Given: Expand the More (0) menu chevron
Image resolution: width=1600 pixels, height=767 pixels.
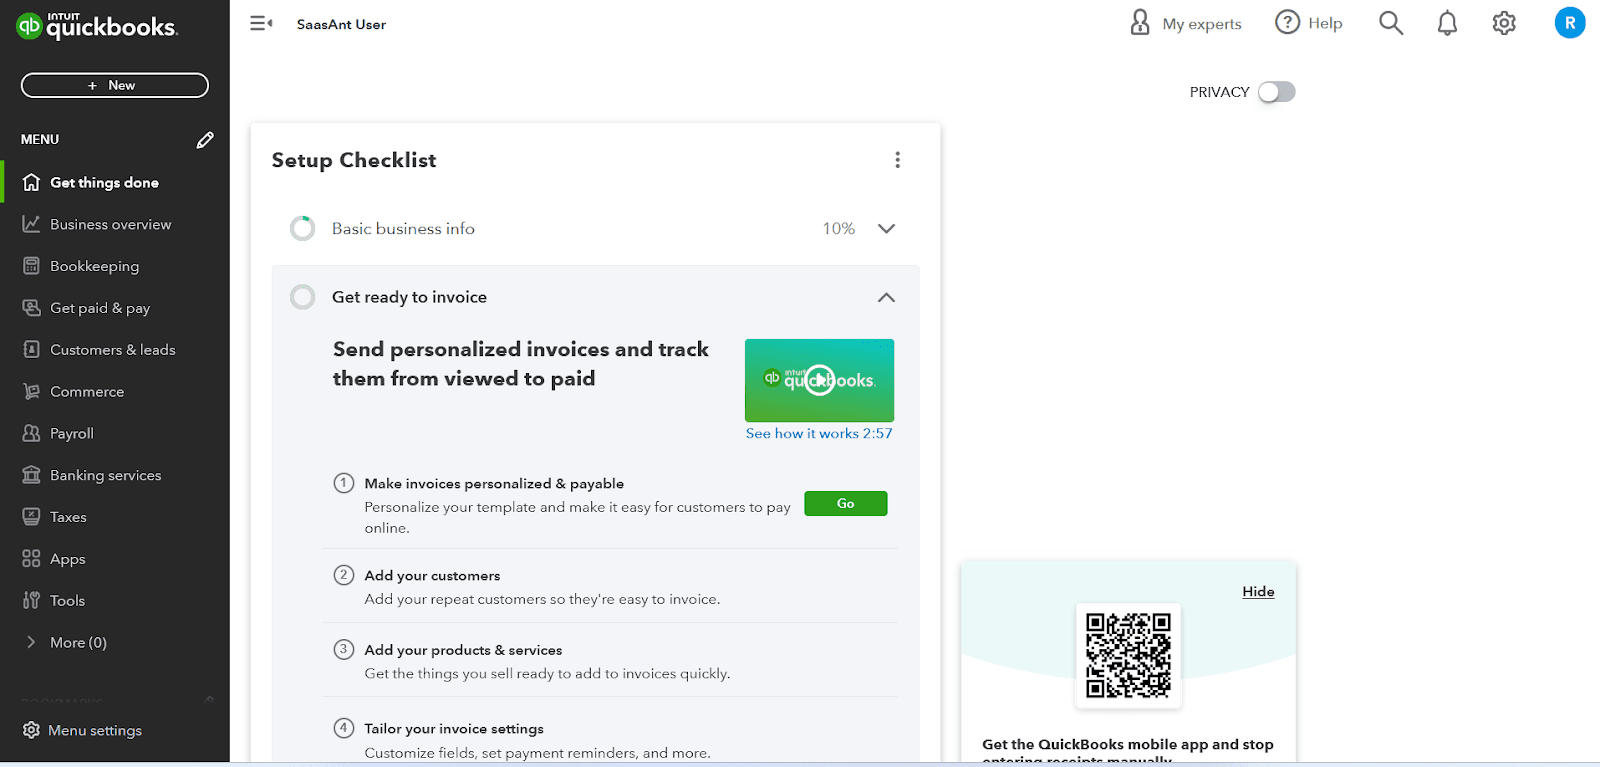Looking at the screenshot, I should (31, 642).
